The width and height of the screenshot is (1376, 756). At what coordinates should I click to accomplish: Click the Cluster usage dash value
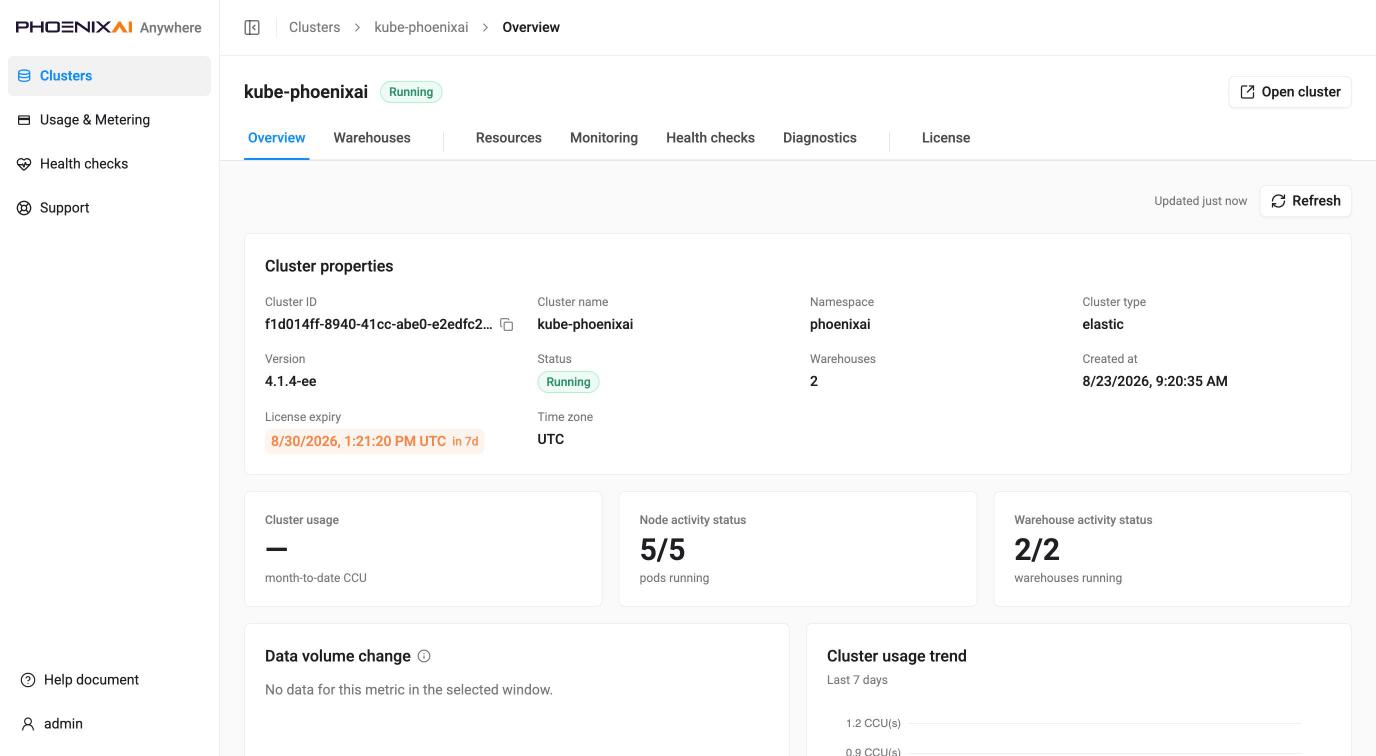point(276,549)
